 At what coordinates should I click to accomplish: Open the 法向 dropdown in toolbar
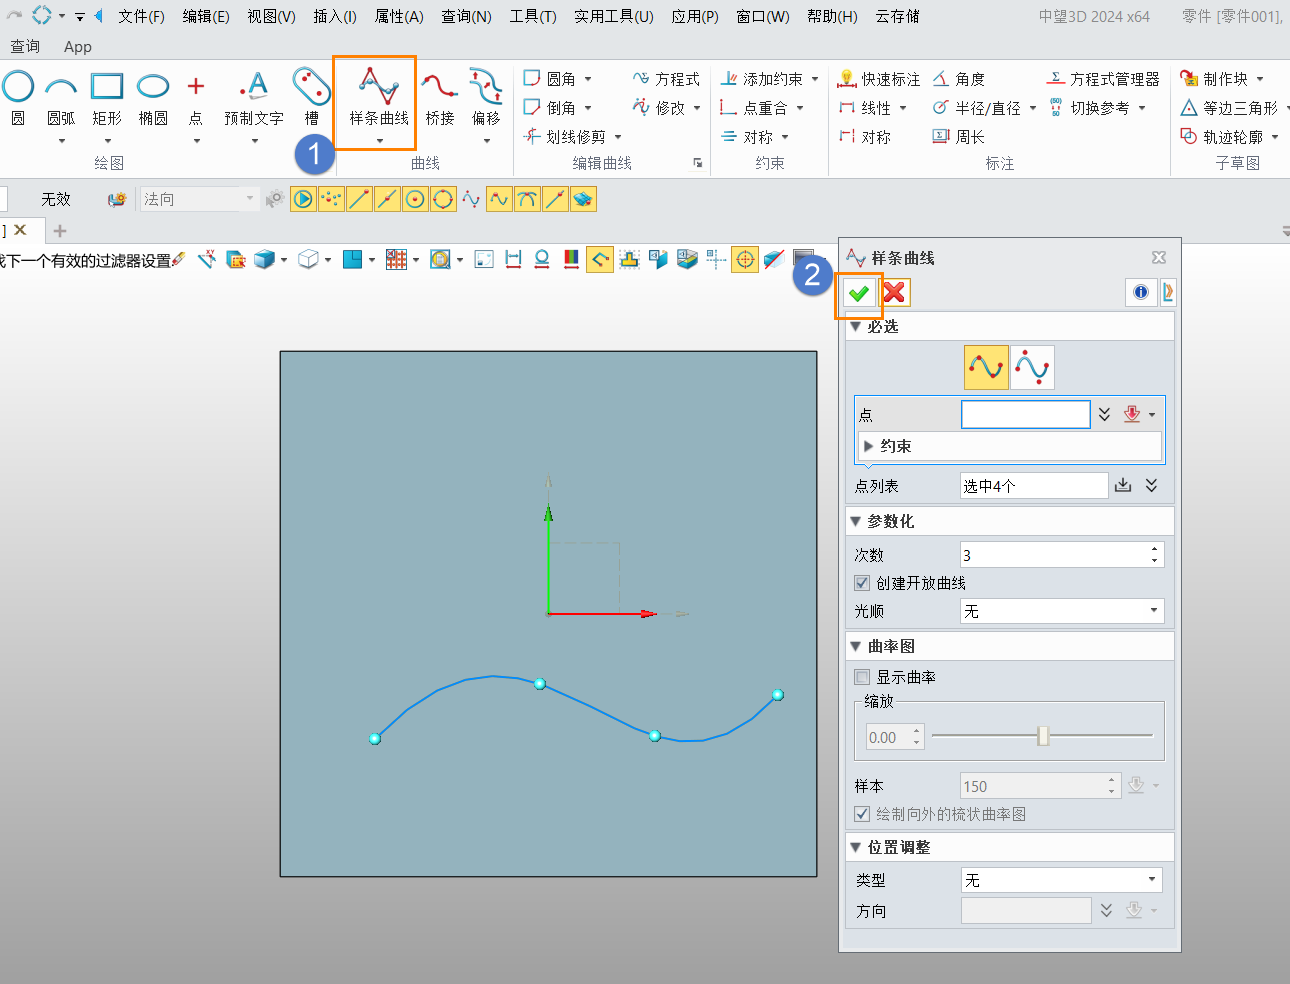(199, 199)
